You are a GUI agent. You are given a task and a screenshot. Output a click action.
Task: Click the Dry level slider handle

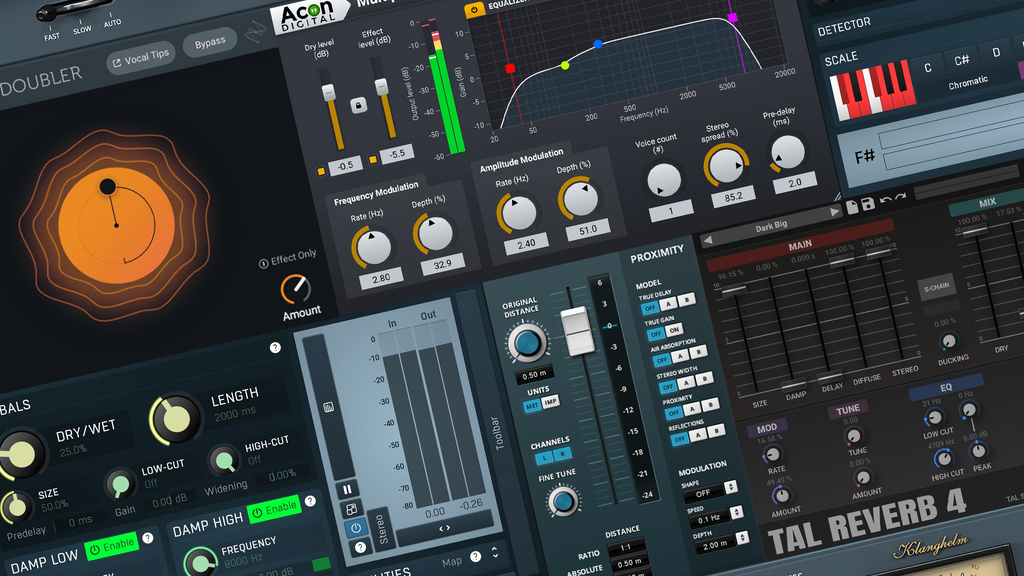[x=327, y=93]
